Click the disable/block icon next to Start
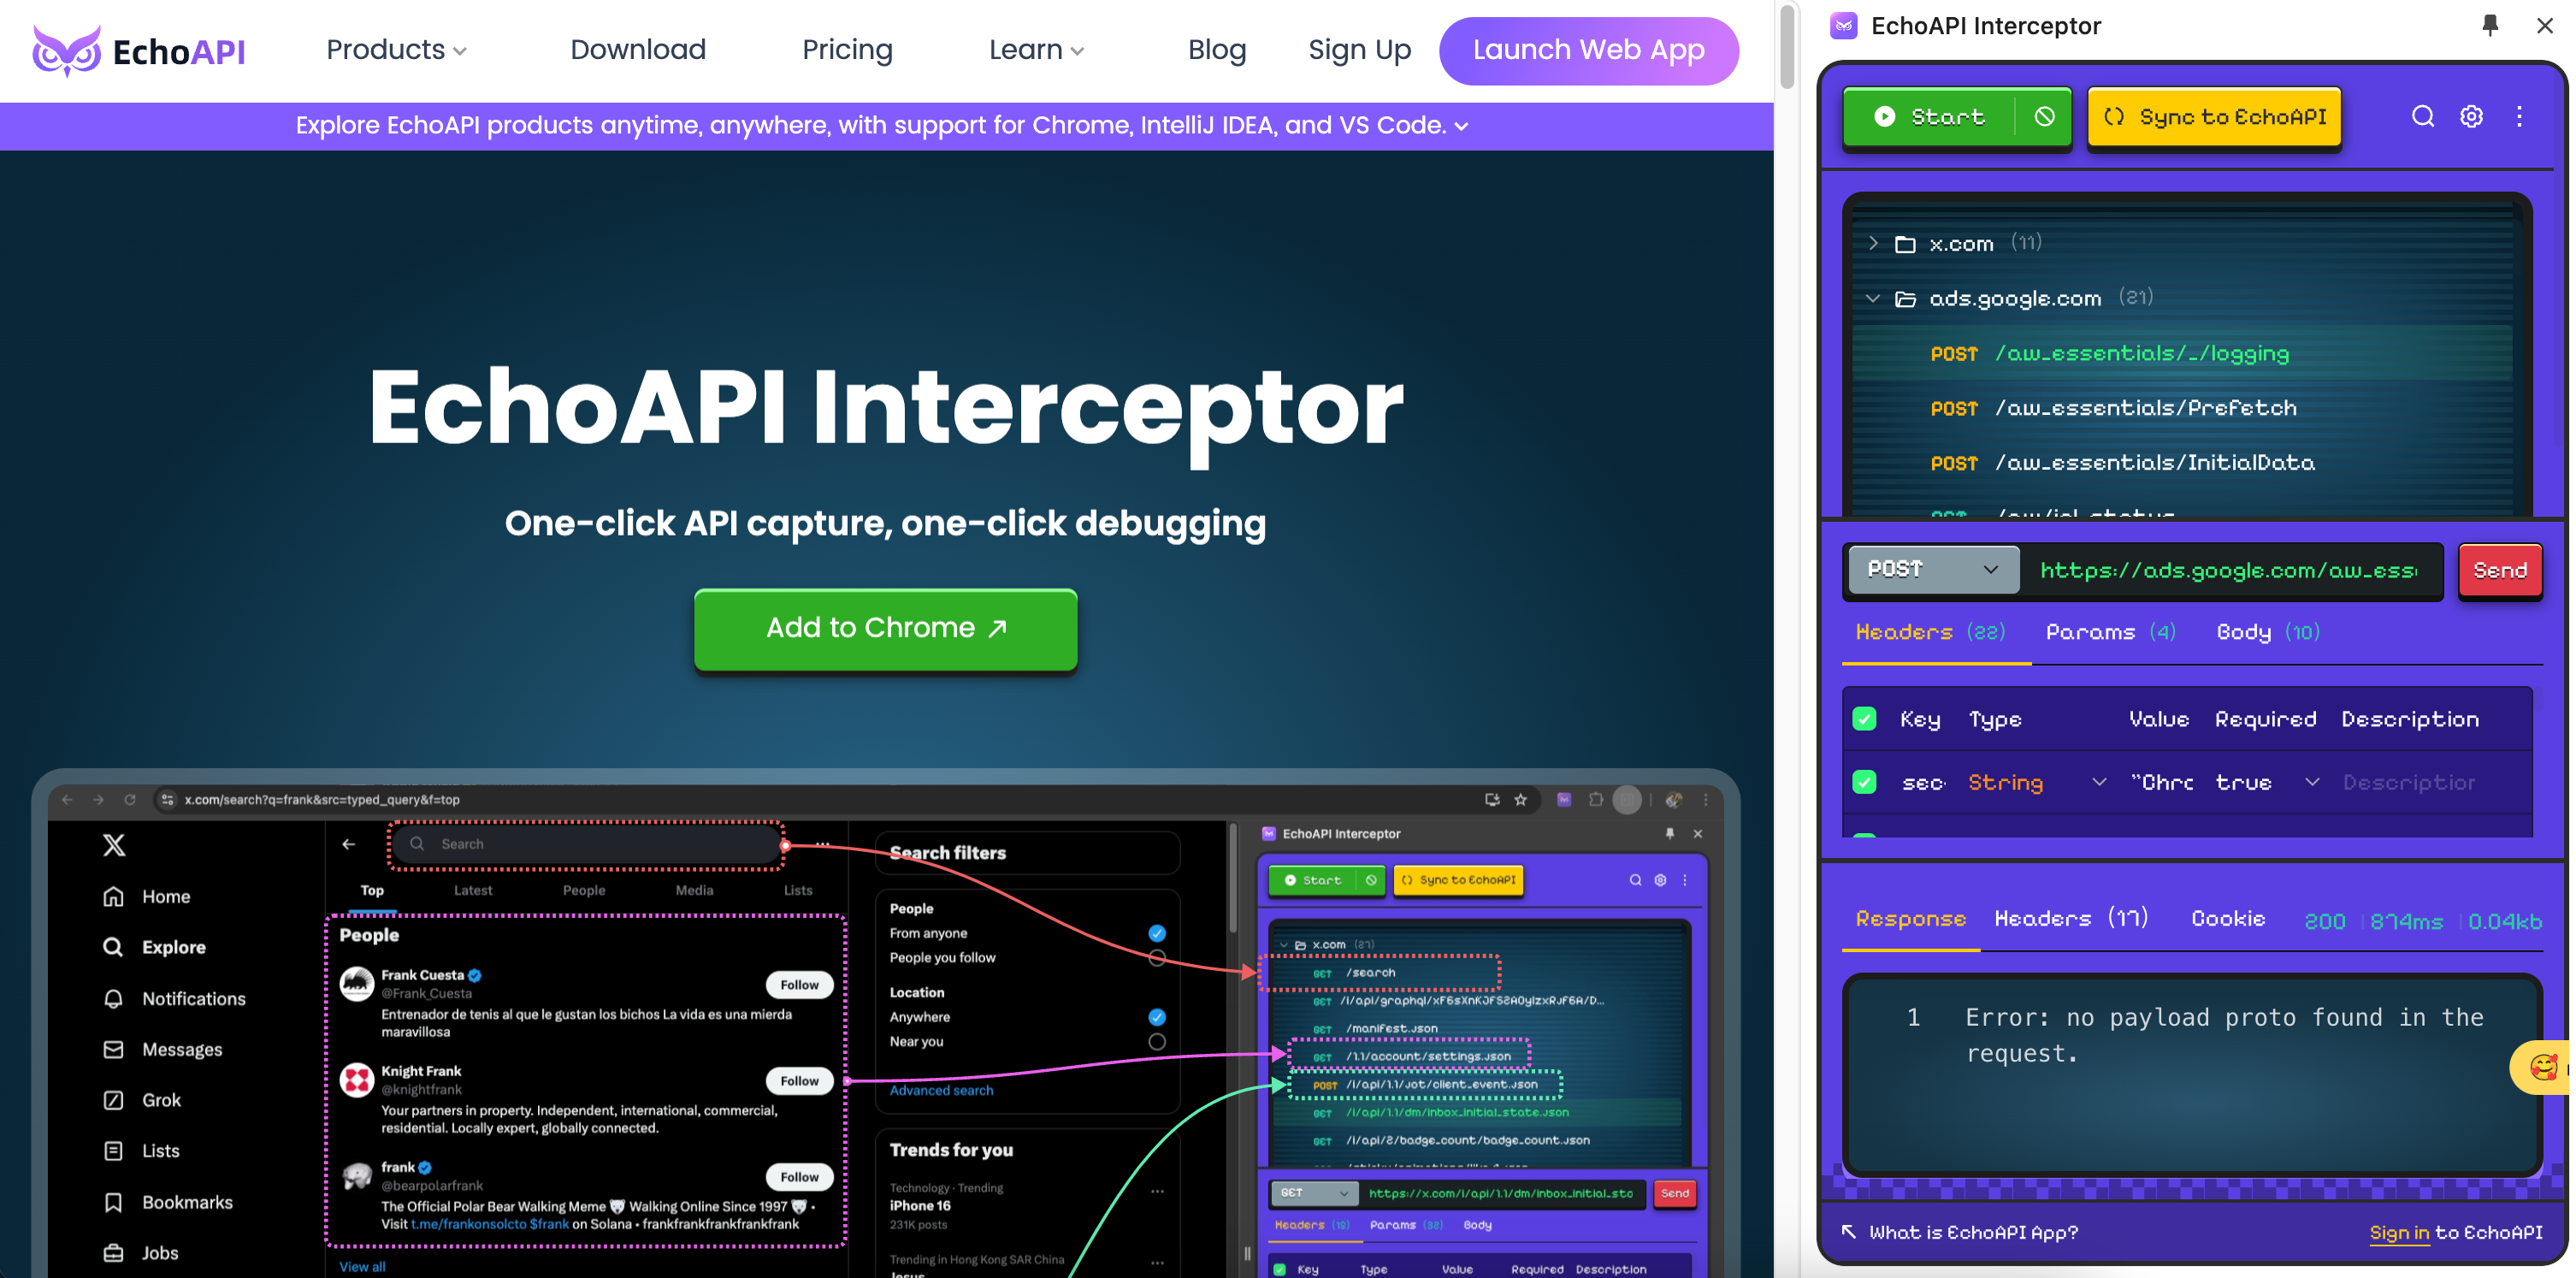Viewport: 2576px width, 1278px height. click(x=2042, y=116)
